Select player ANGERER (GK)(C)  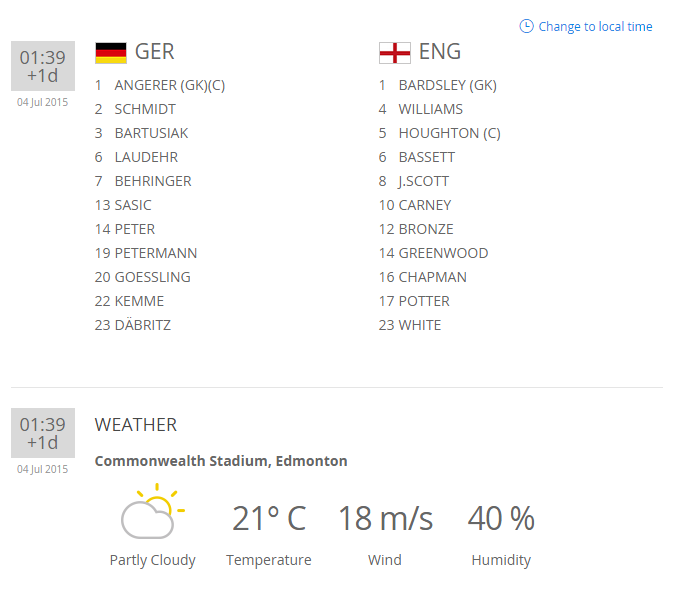pos(169,85)
